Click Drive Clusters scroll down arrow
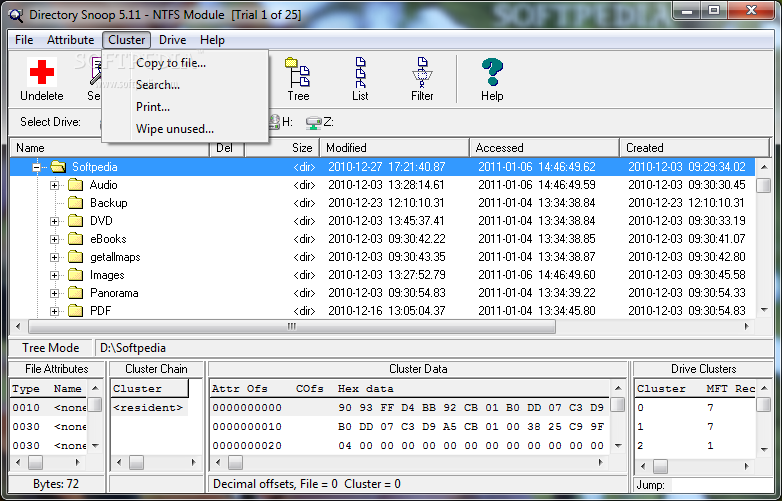The width and height of the screenshot is (782, 501). [764, 450]
